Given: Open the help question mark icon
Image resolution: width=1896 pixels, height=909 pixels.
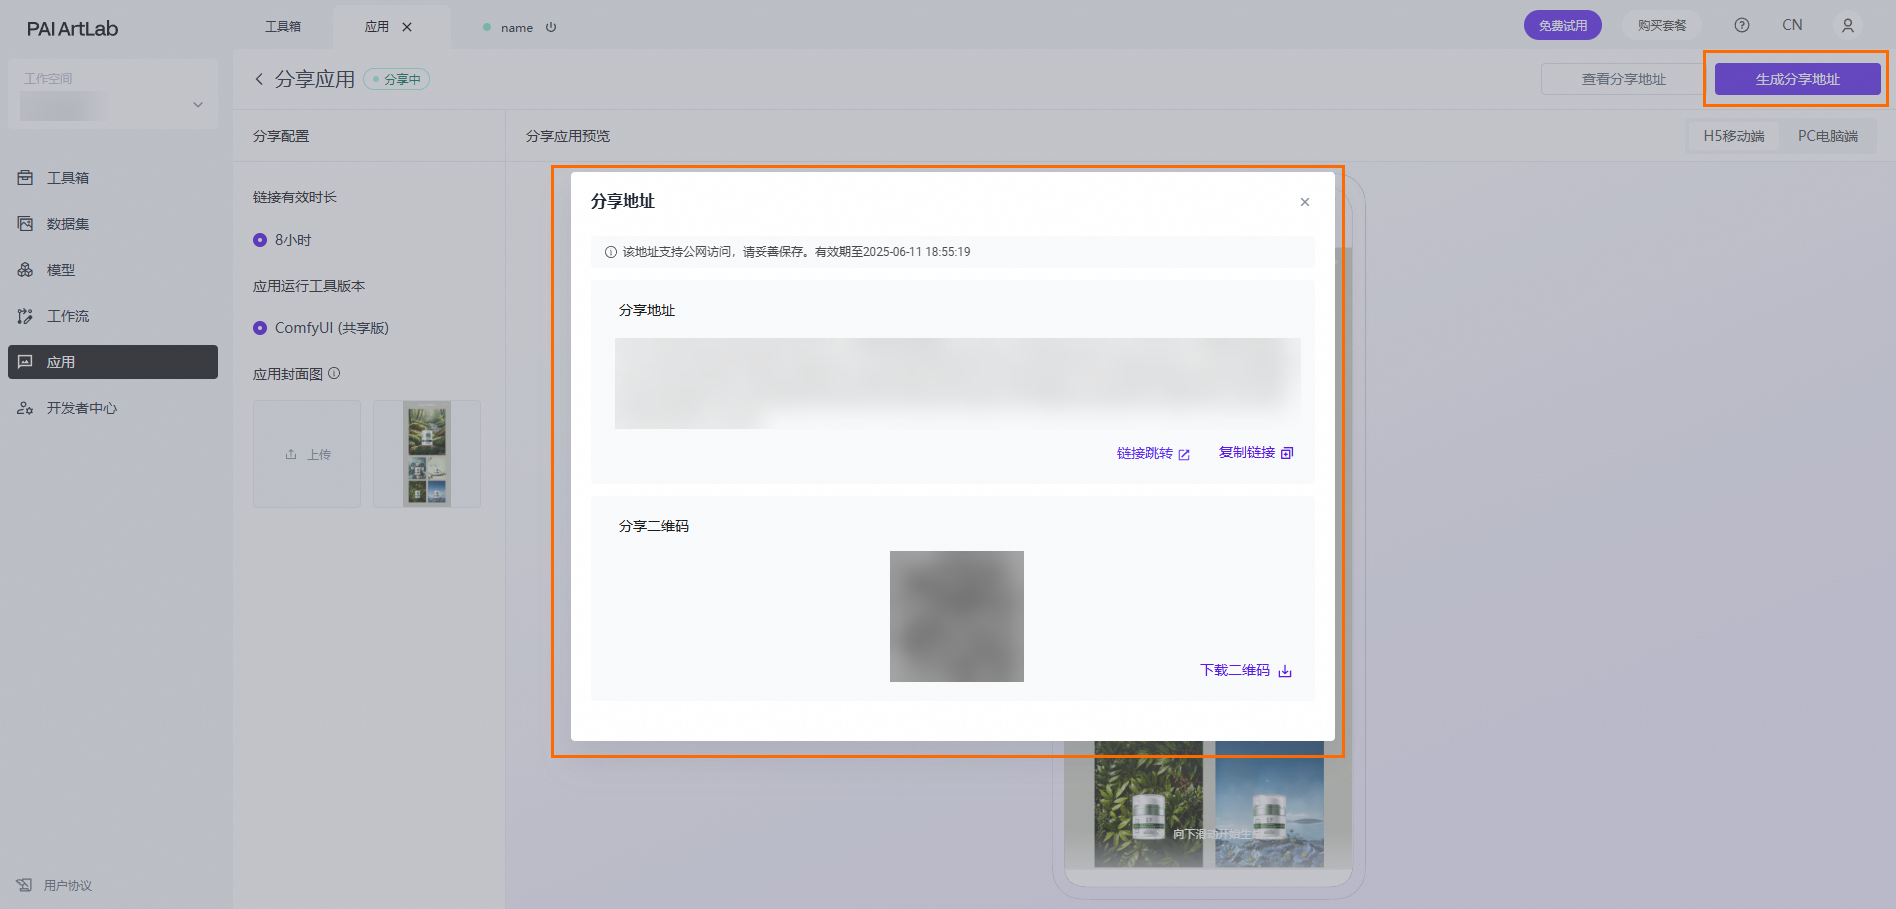Looking at the screenshot, I should (x=1742, y=25).
